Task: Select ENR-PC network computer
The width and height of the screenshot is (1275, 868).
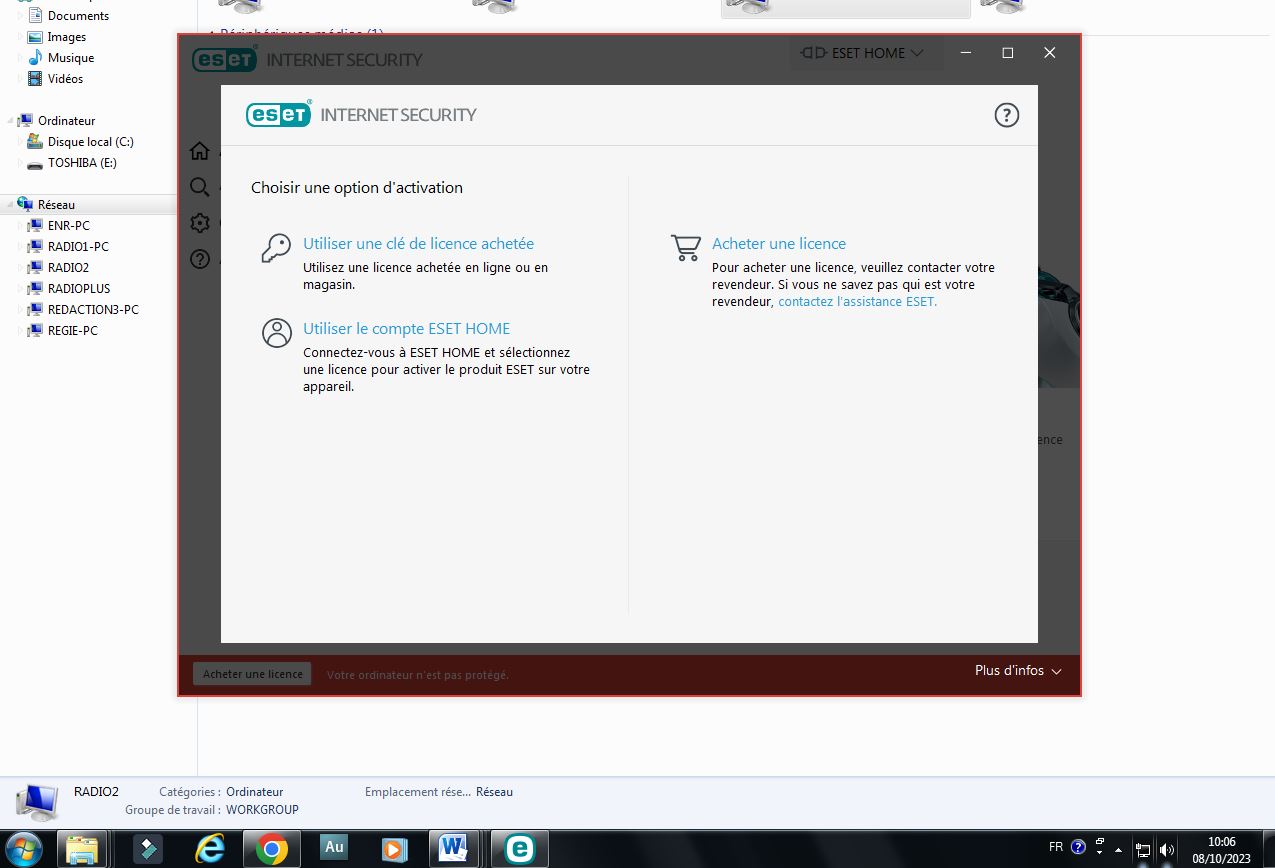Action: 68,226
